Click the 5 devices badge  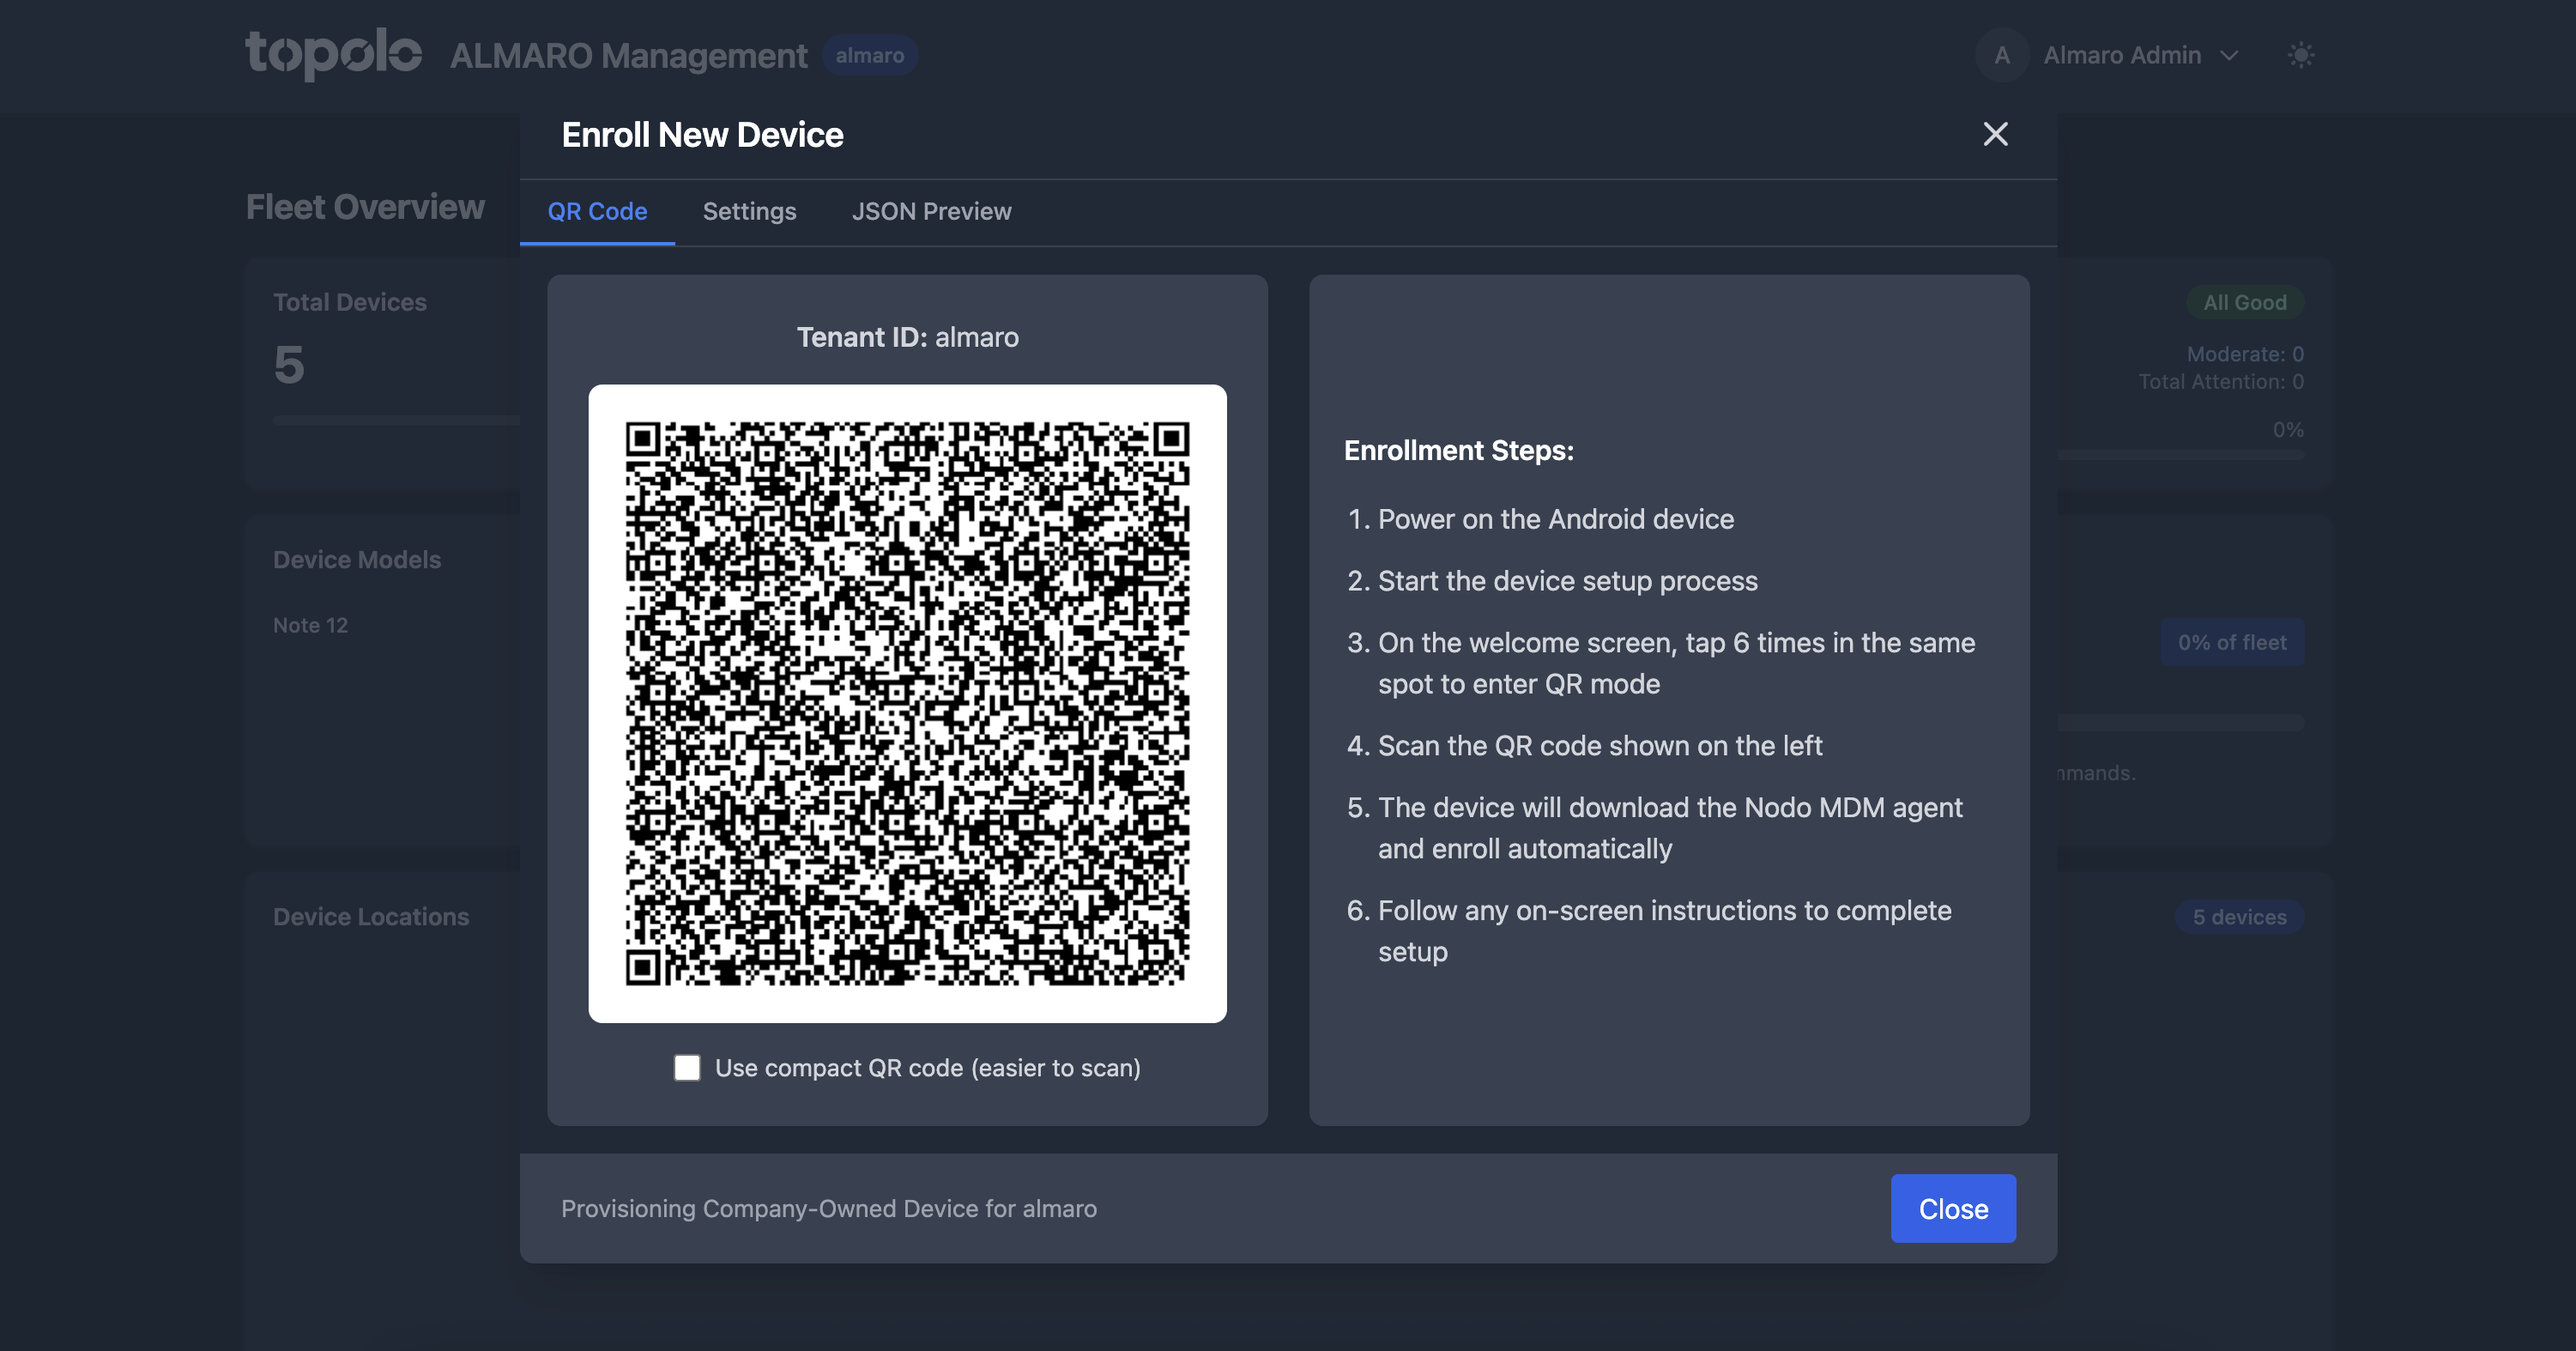[2239, 917]
